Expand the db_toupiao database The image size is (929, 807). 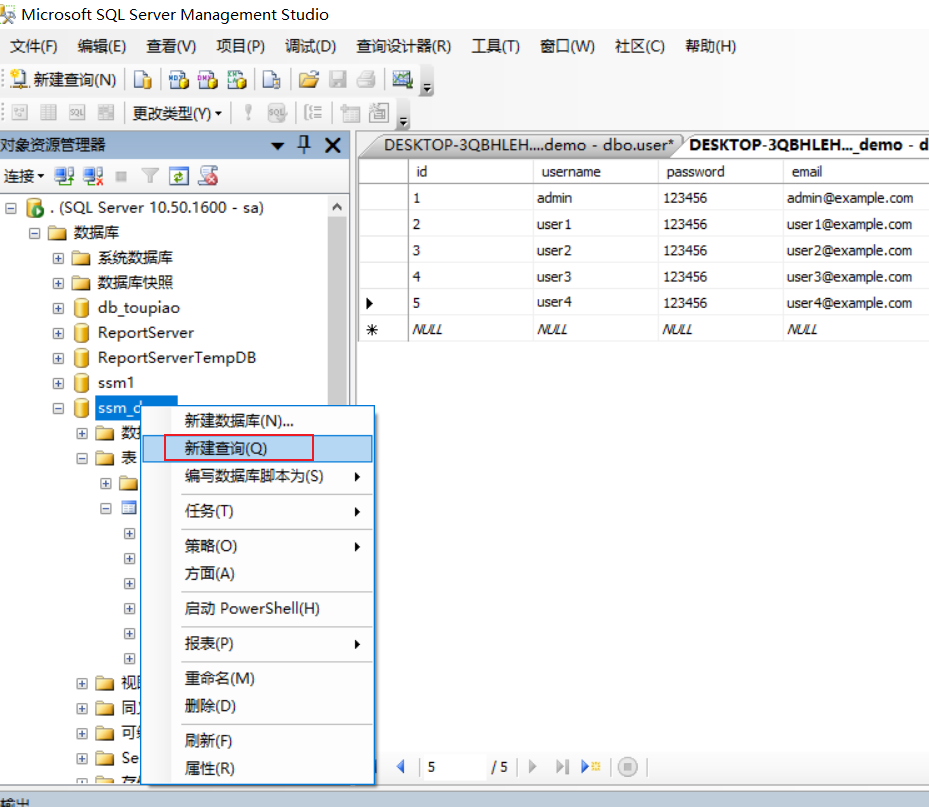(58, 308)
